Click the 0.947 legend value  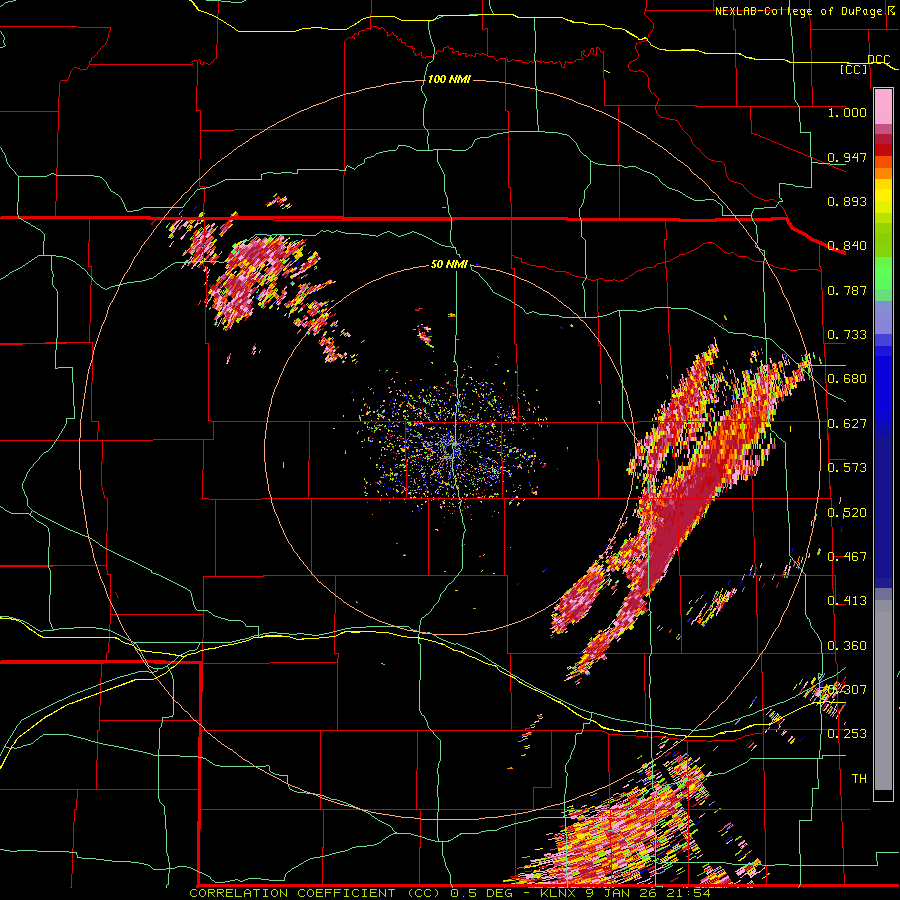[x=847, y=157]
